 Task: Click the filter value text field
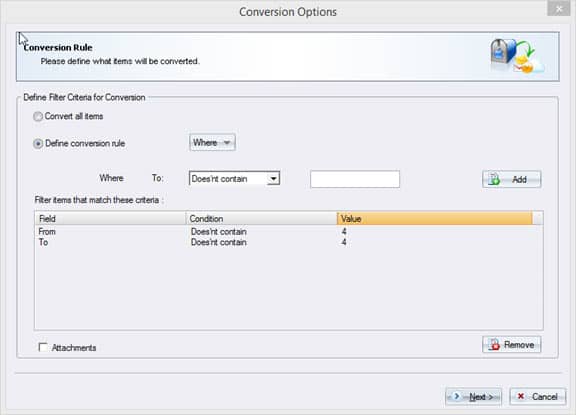(355, 179)
